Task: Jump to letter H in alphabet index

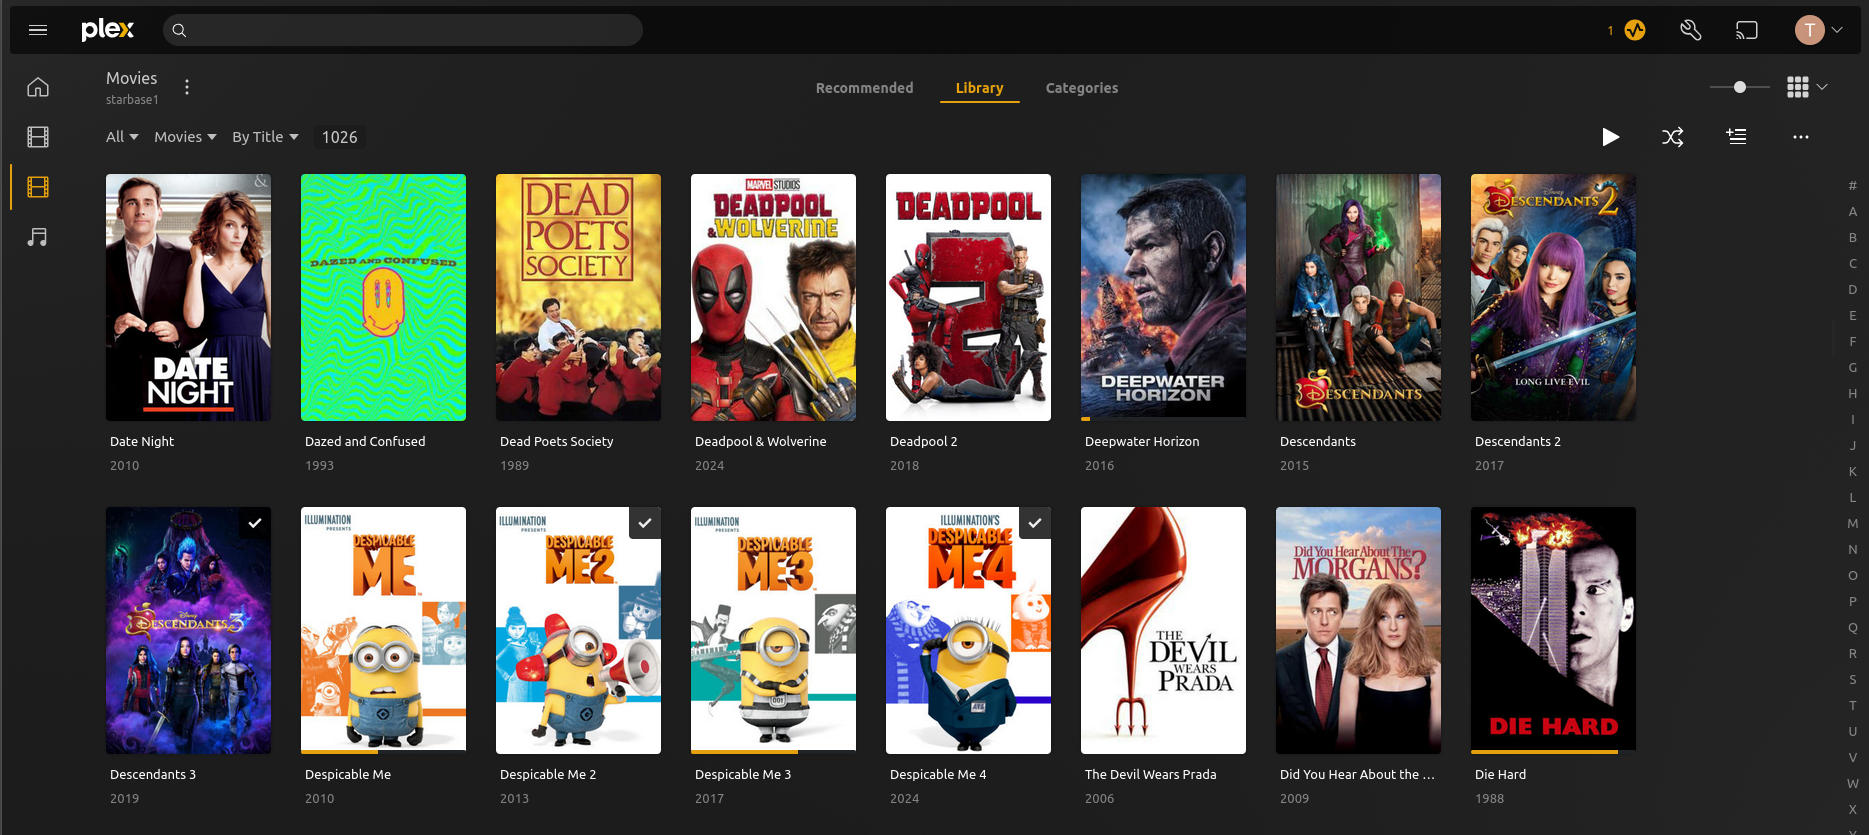Action: tap(1852, 393)
